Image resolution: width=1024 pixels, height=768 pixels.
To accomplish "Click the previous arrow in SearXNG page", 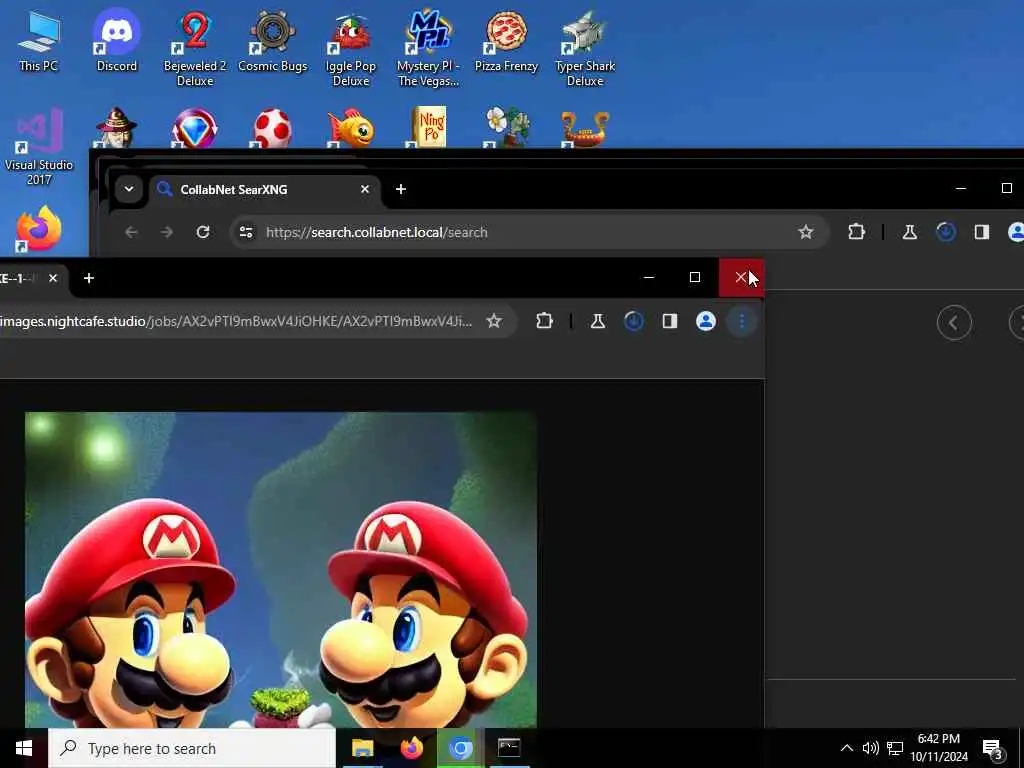I will tap(953, 323).
